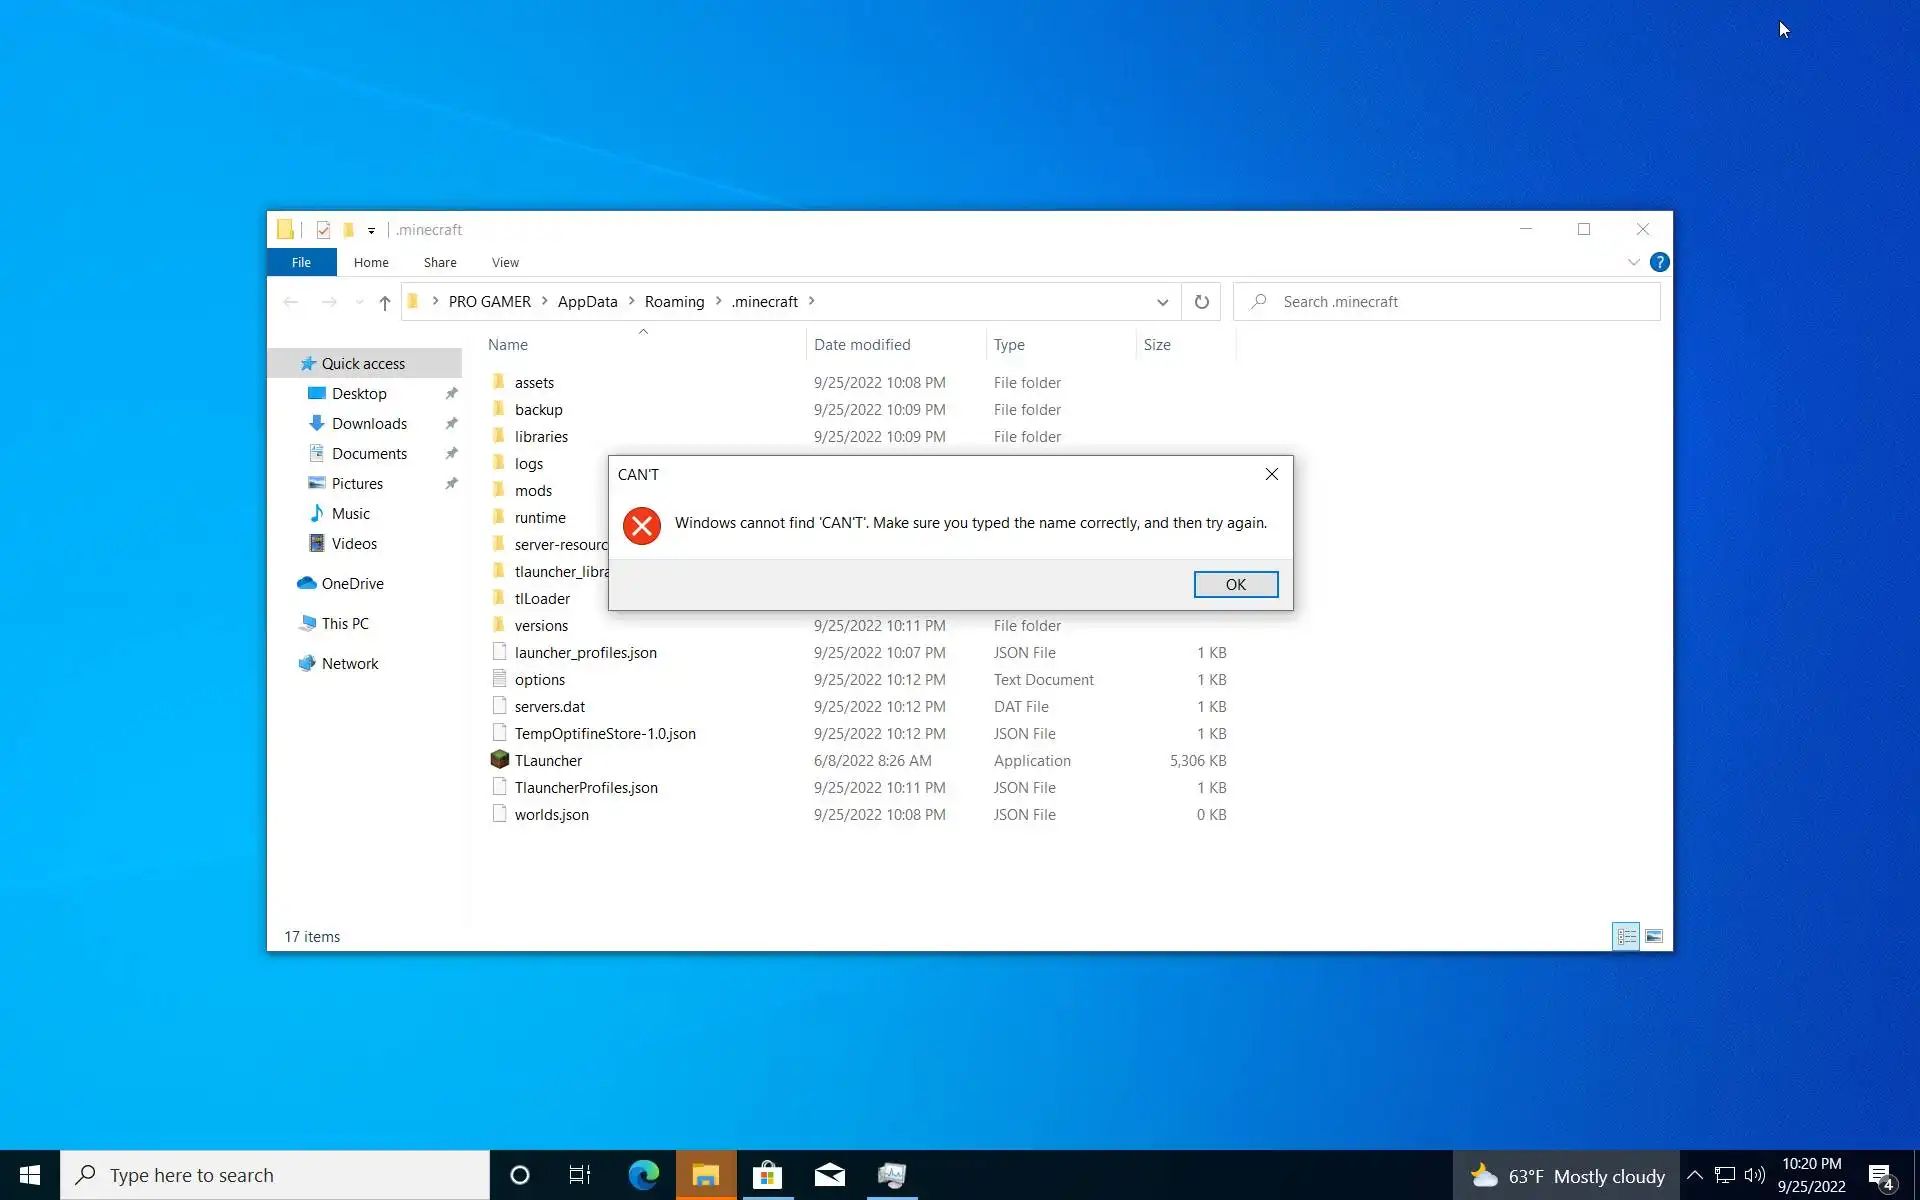This screenshot has height=1200, width=1920.
Task: Open the Customize Quick Access Toolbar dropdown
Action: pos(371,230)
